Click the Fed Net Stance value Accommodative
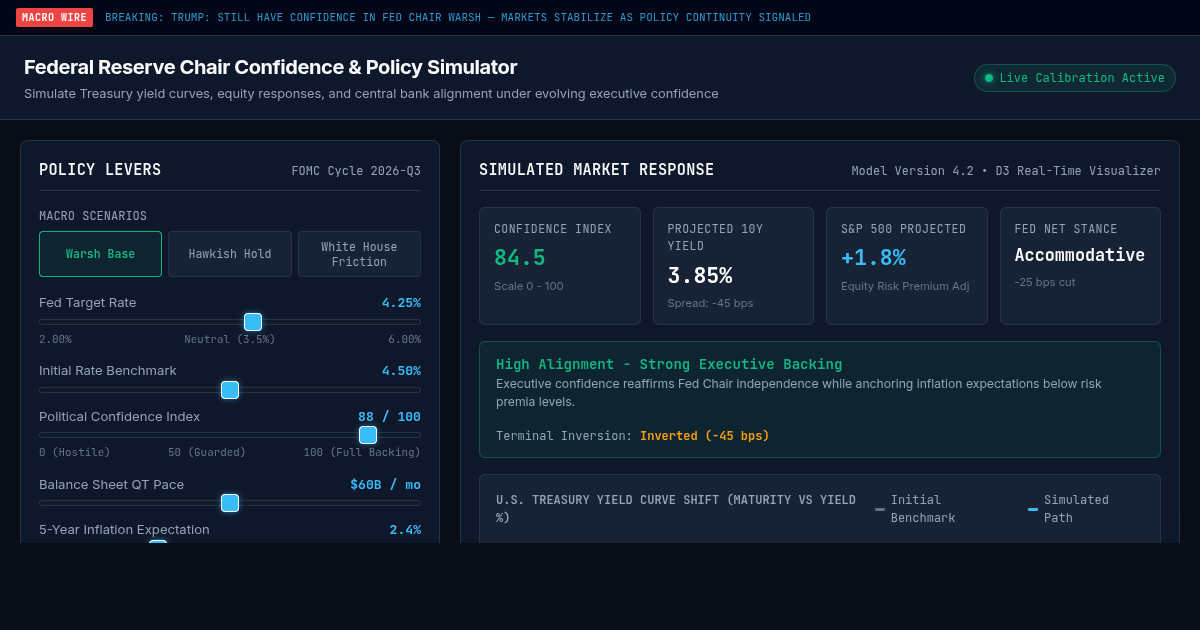Viewport: 1200px width, 630px height. click(1080, 255)
